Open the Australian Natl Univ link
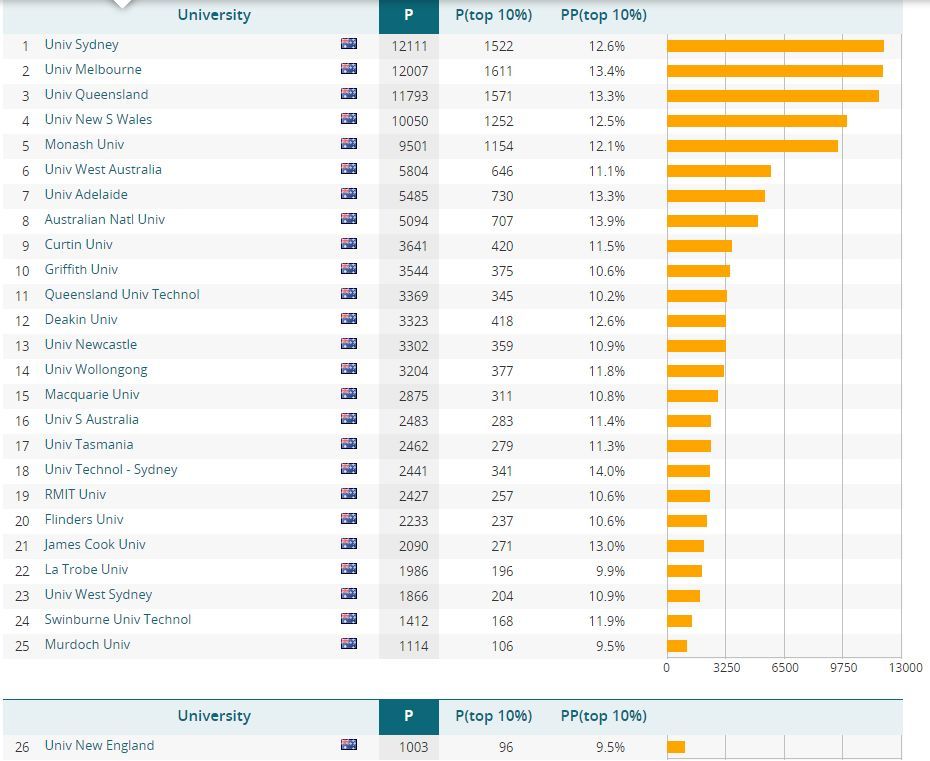The image size is (930, 761). click(x=104, y=219)
